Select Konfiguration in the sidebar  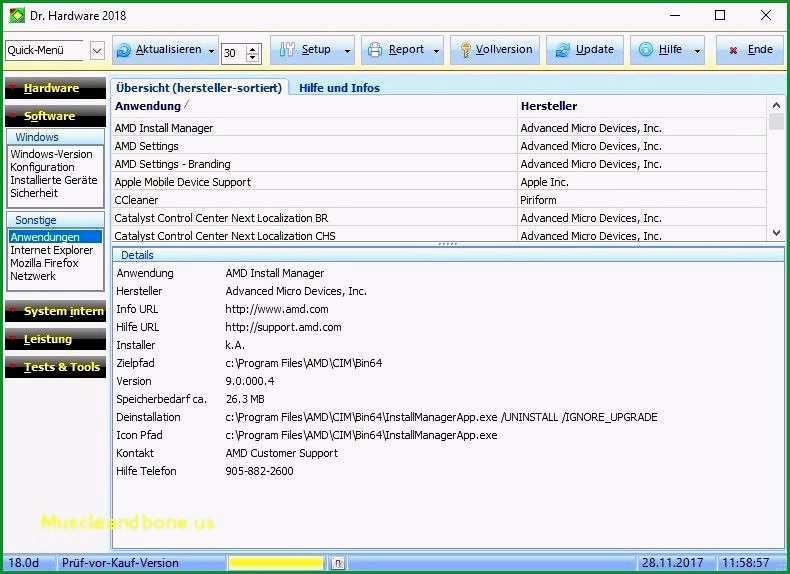(42, 167)
